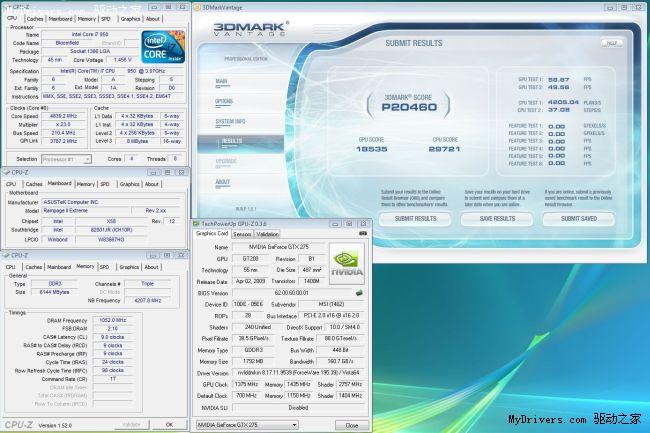650x433 pixels.
Task: Click the NVIDIA logo in GPU-Z
Action: [347, 264]
